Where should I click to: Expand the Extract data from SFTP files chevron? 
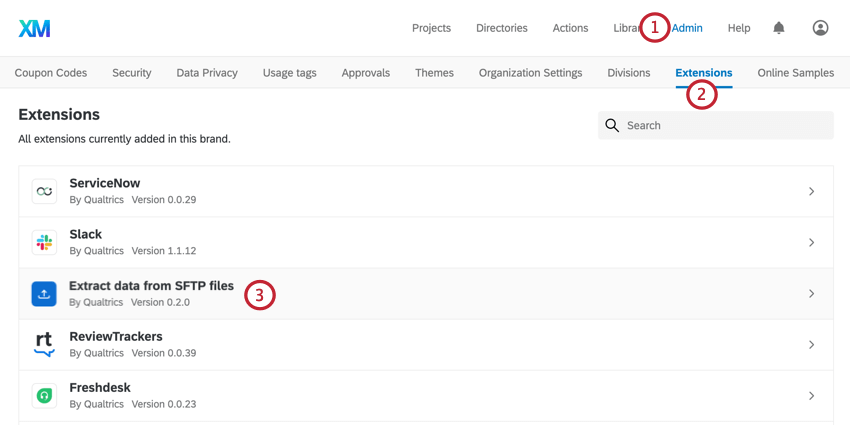pyautogui.click(x=812, y=293)
